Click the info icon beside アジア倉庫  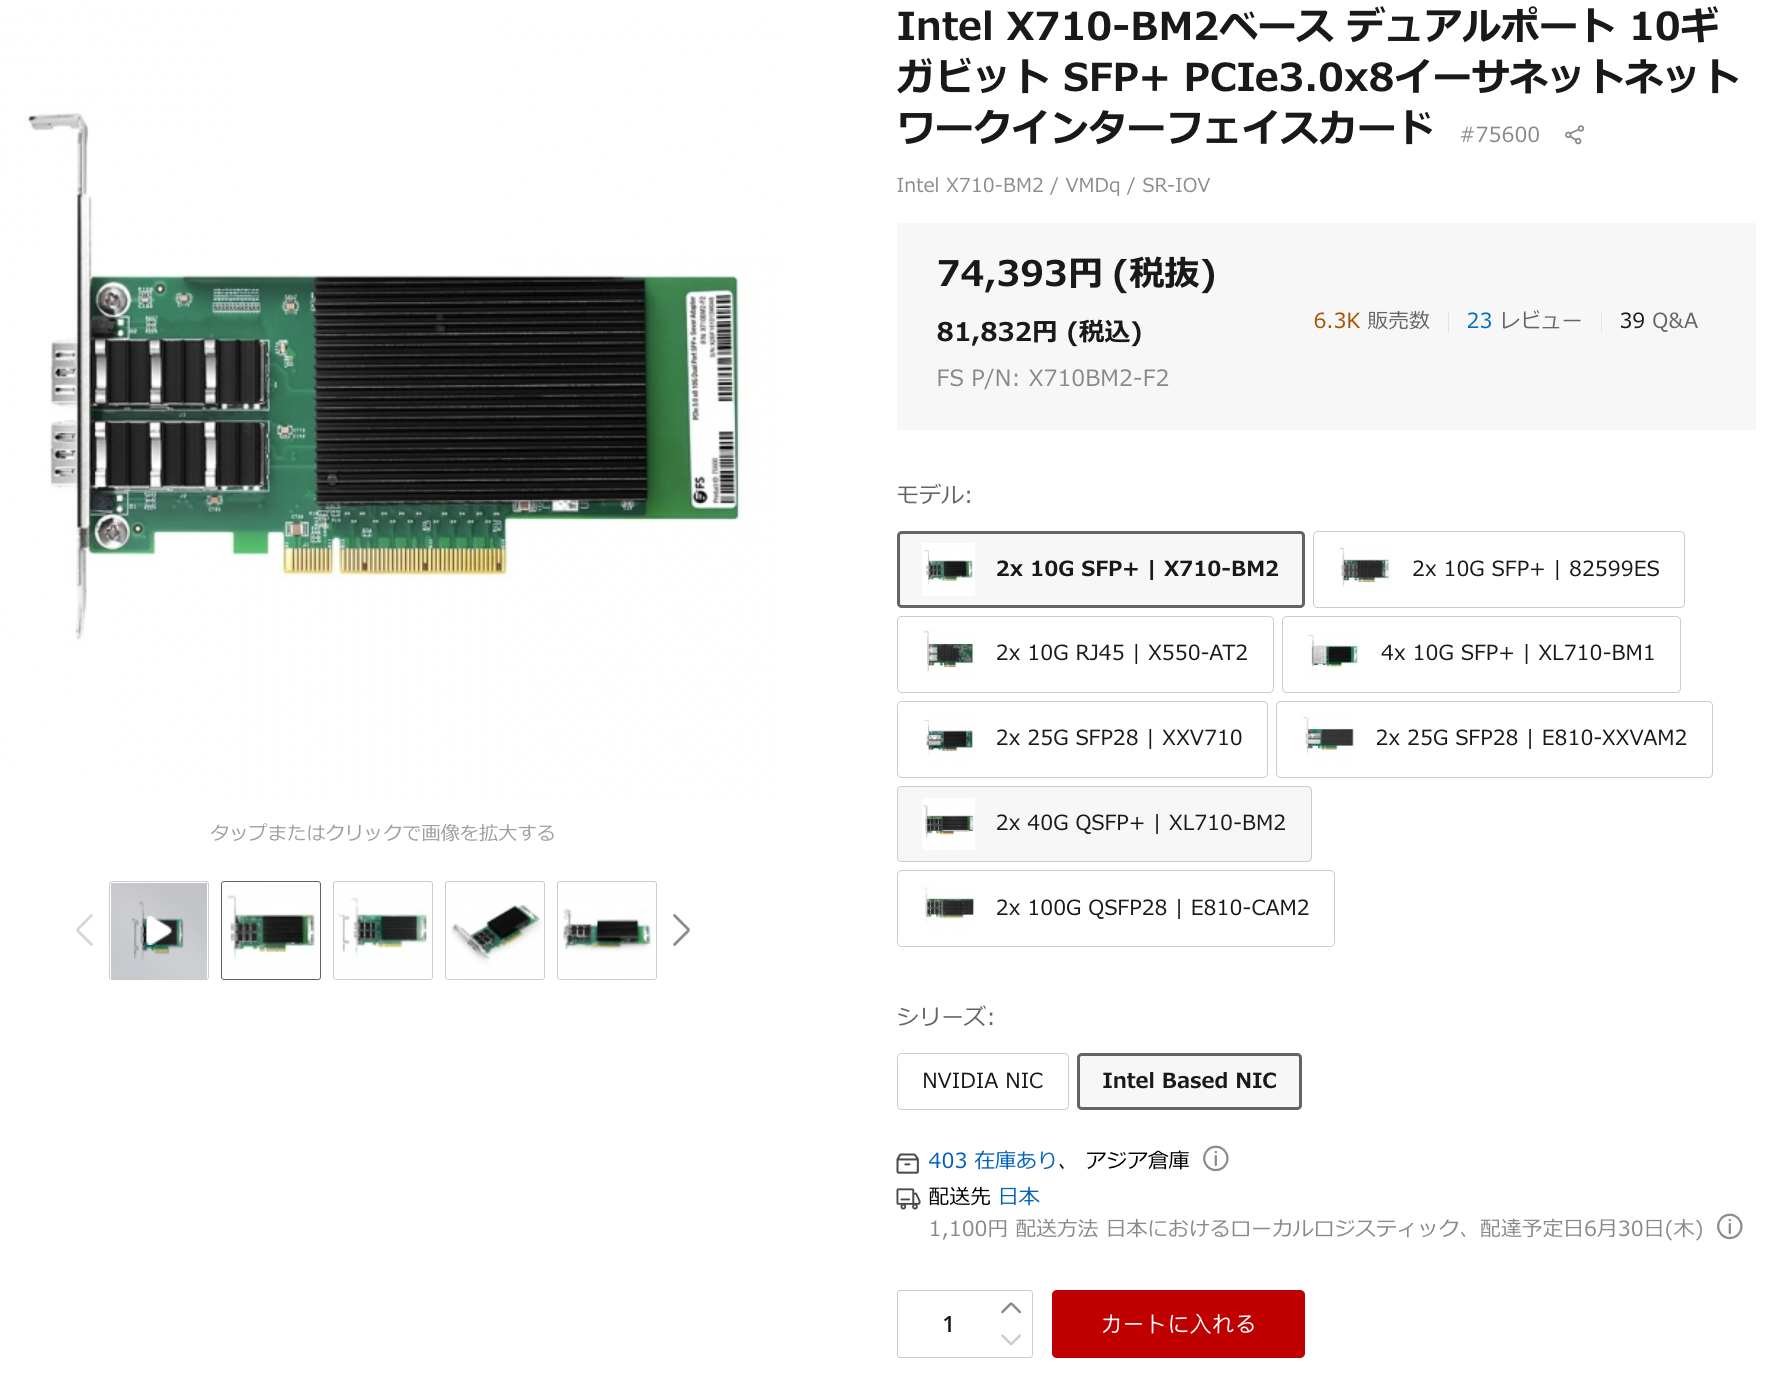(1215, 1159)
